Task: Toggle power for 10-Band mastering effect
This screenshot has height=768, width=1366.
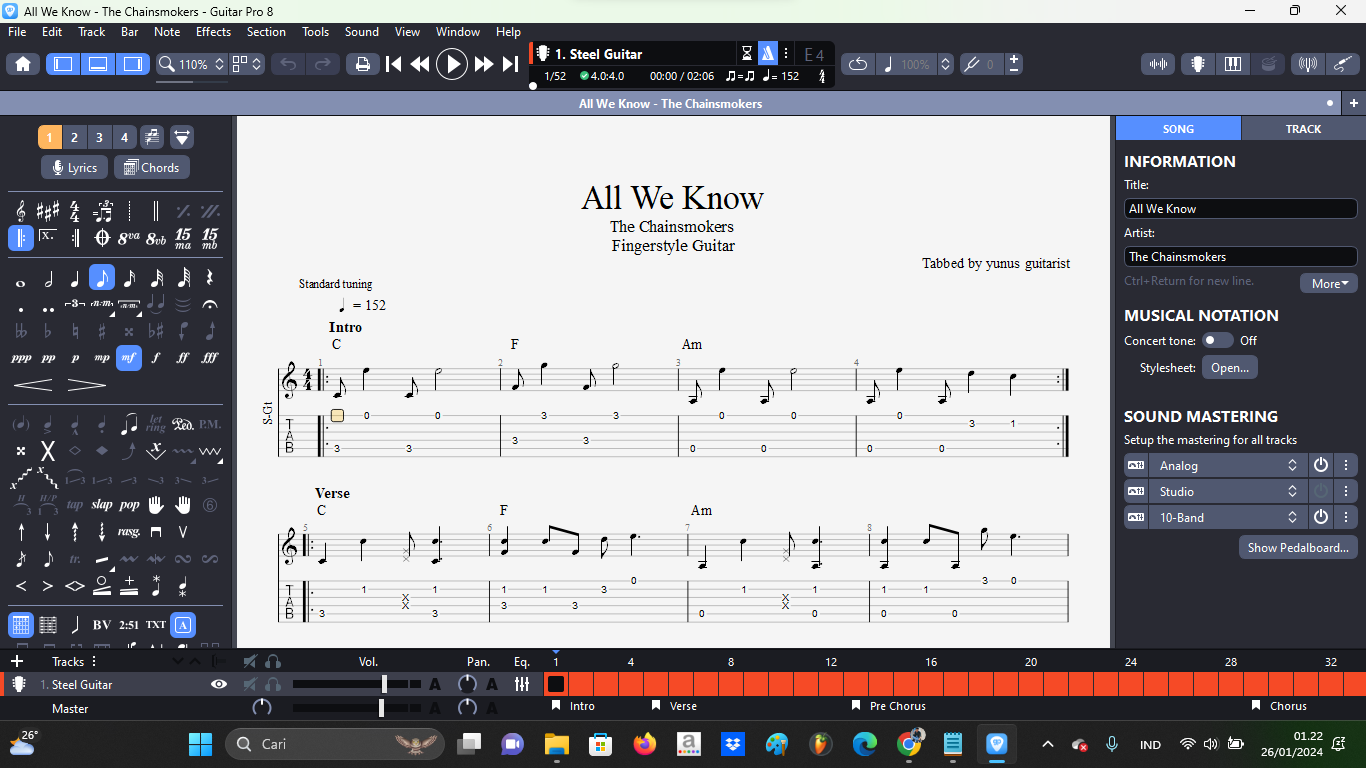Action: click(1321, 517)
